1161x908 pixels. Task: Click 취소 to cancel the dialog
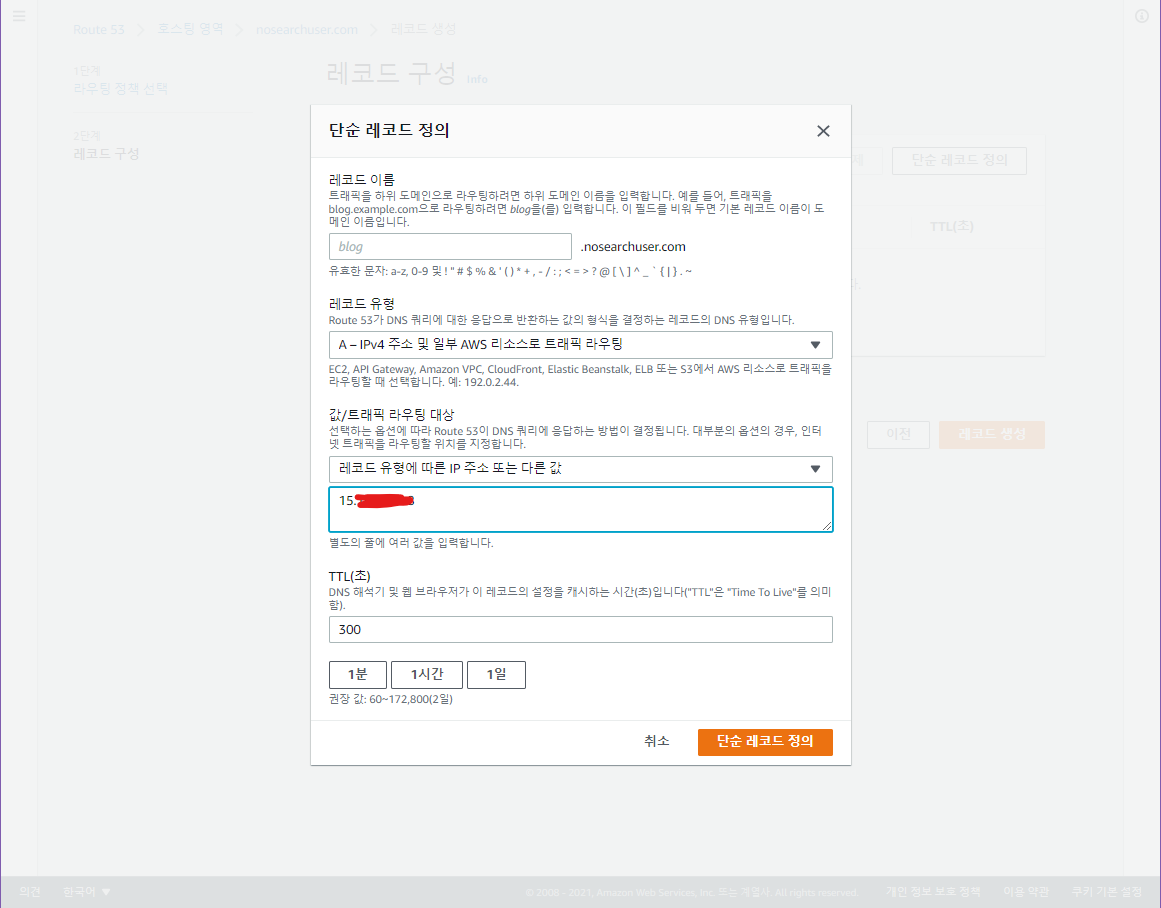click(657, 741)
